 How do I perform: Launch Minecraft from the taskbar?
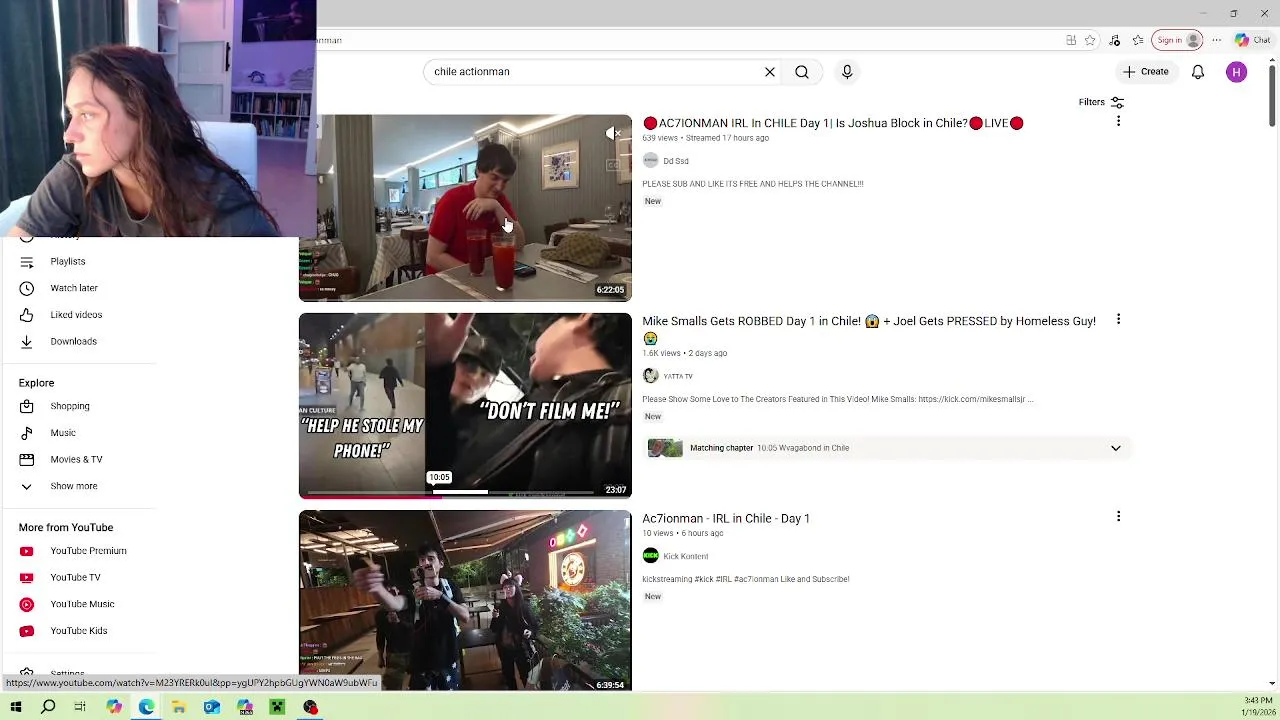point(277,707)
